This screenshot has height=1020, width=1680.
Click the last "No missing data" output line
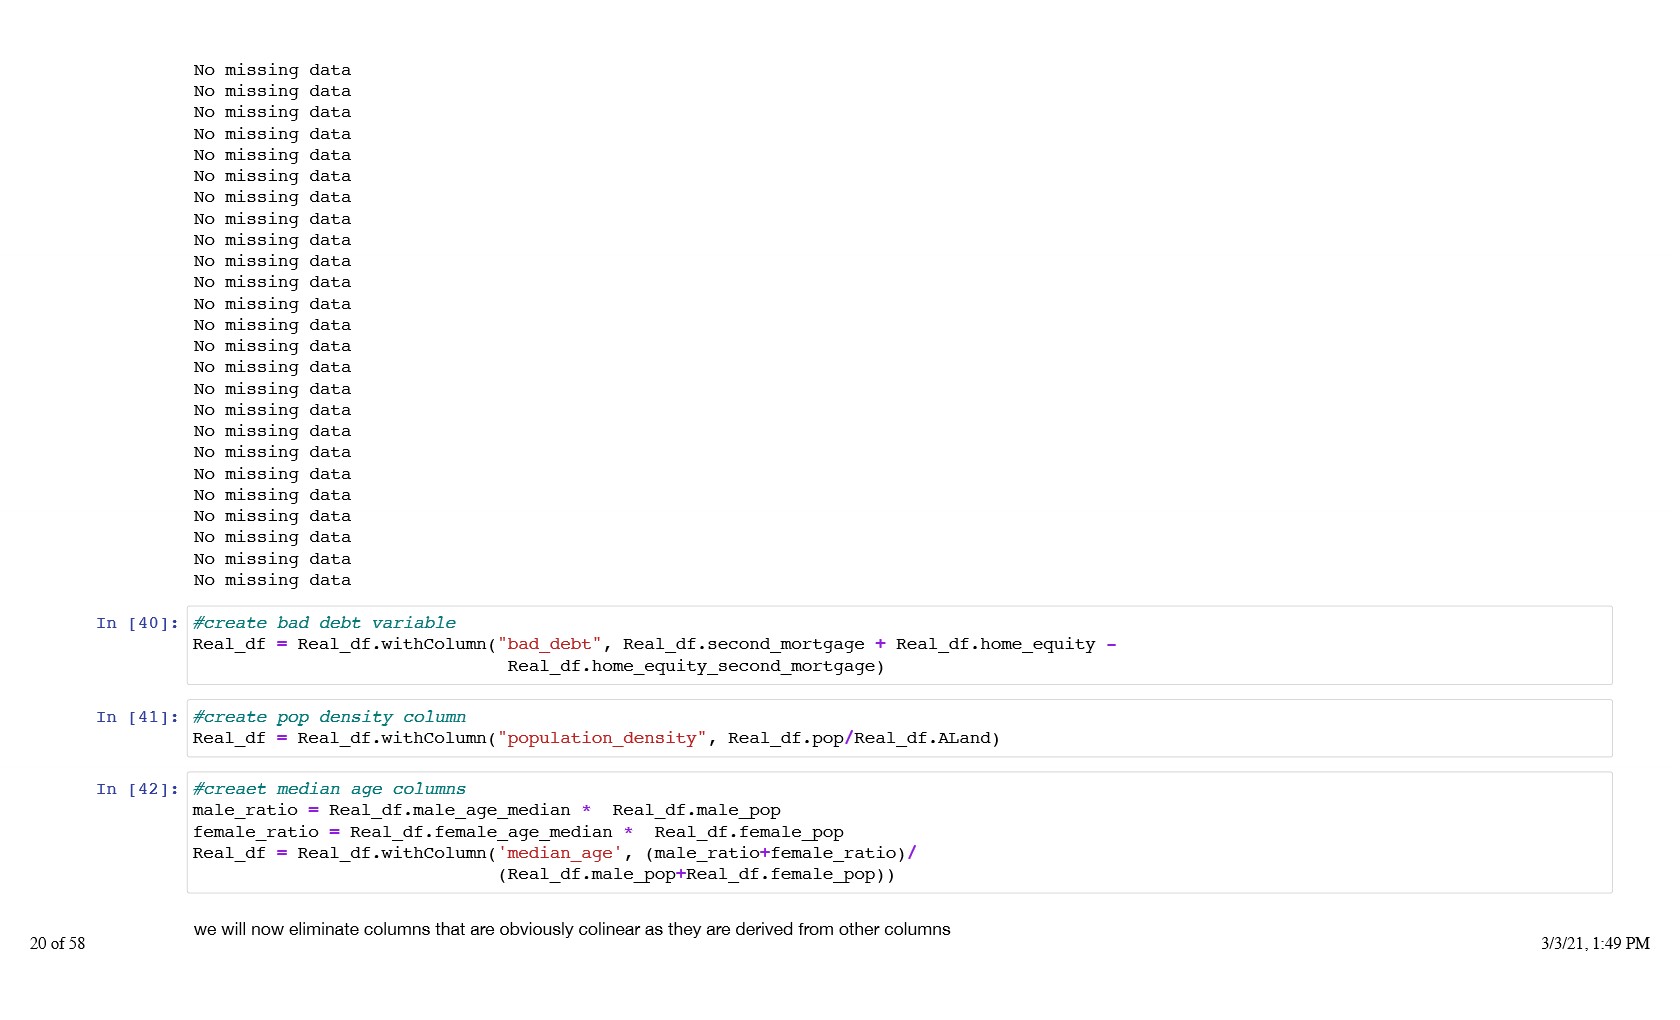click(x=272, y=580)
